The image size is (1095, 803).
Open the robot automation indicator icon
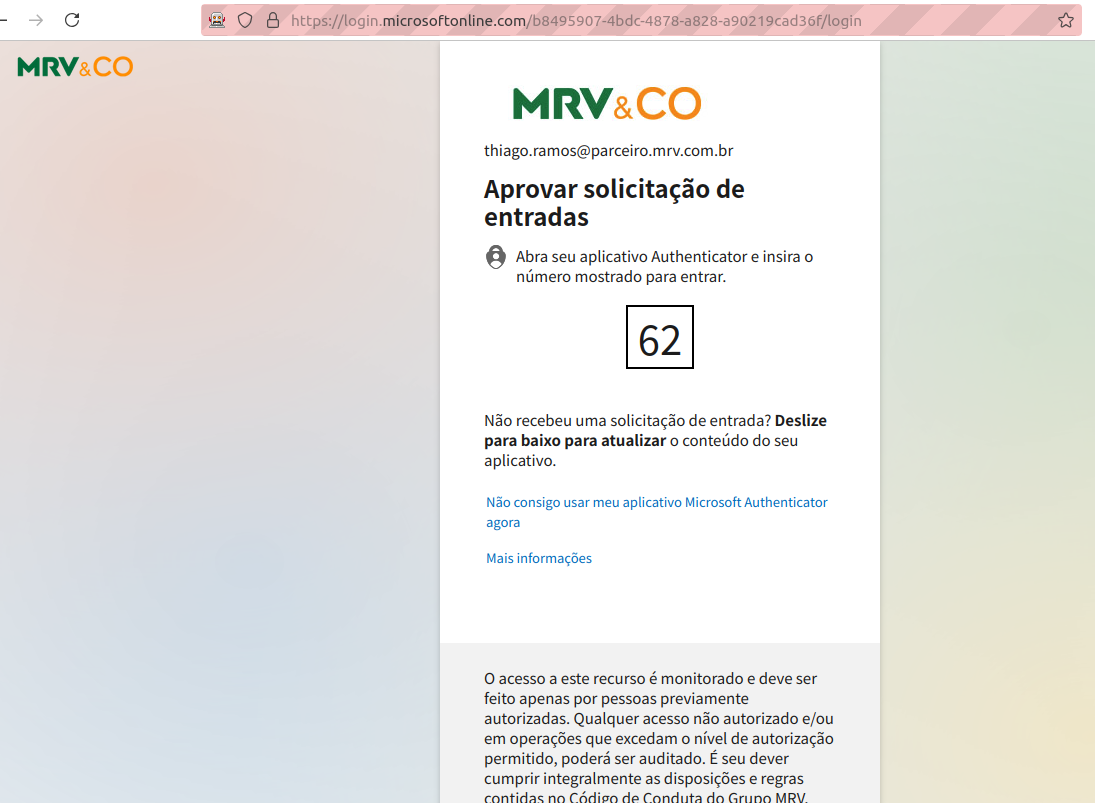click(217, 20)
